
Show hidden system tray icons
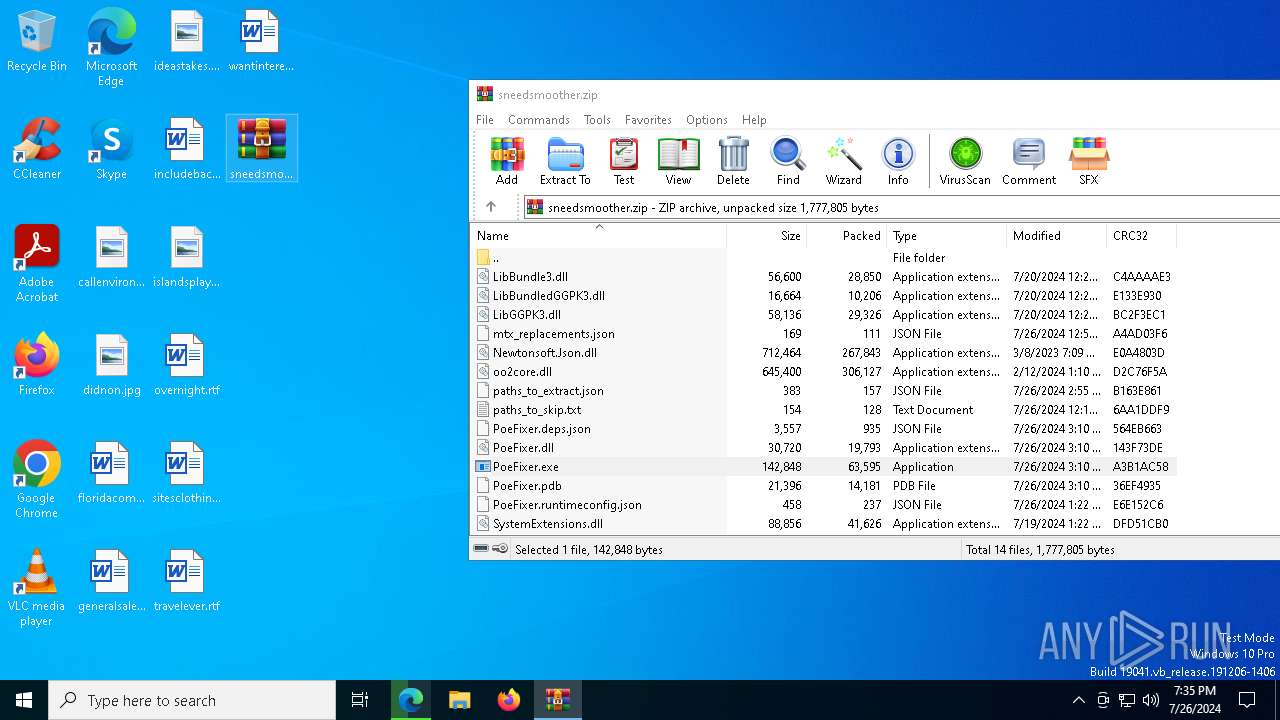tap(1078, 700)
